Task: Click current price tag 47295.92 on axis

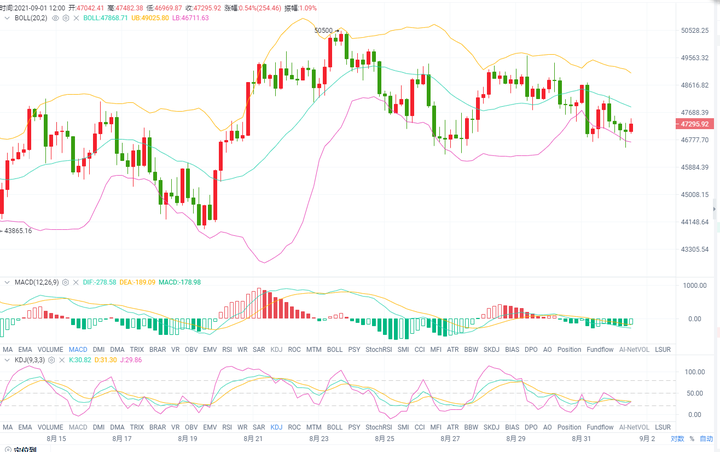Action: (694, 124)
